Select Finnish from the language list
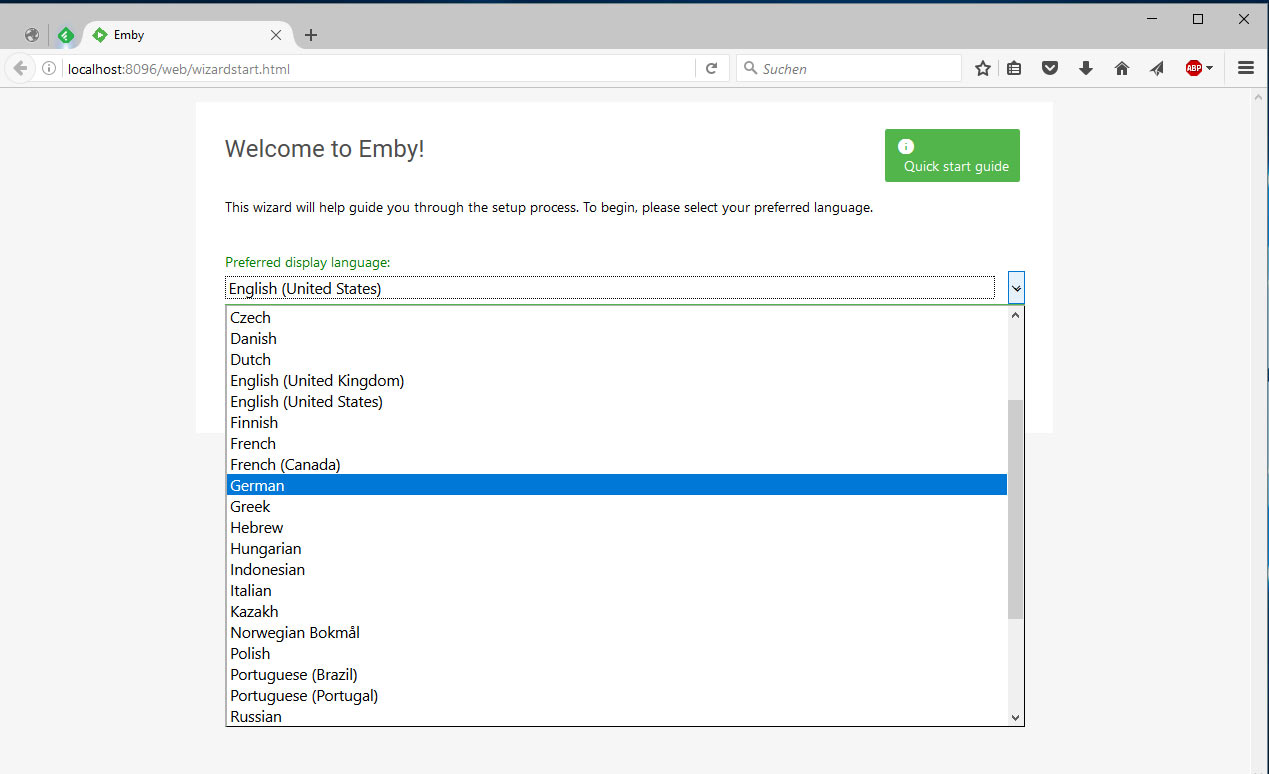 (617, 422)
